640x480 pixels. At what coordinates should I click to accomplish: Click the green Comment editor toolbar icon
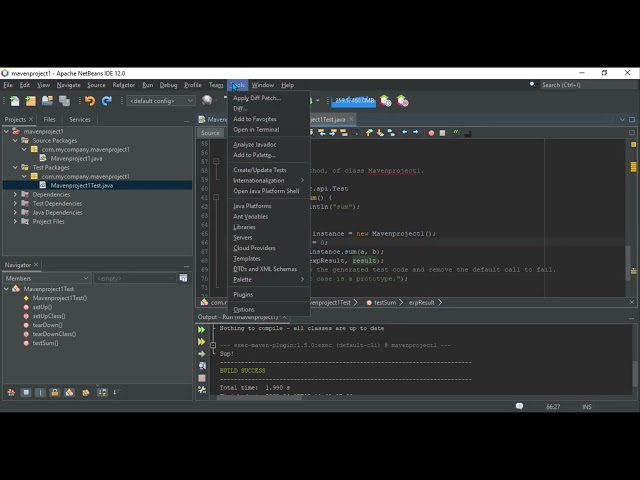tap(456, 133)
